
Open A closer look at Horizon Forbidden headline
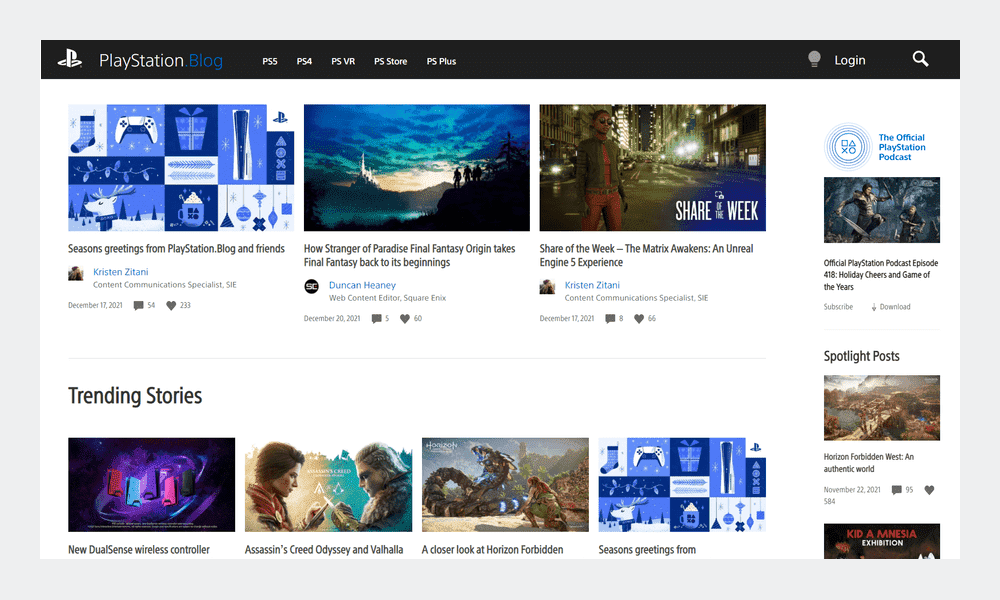[x=492, y=550]
